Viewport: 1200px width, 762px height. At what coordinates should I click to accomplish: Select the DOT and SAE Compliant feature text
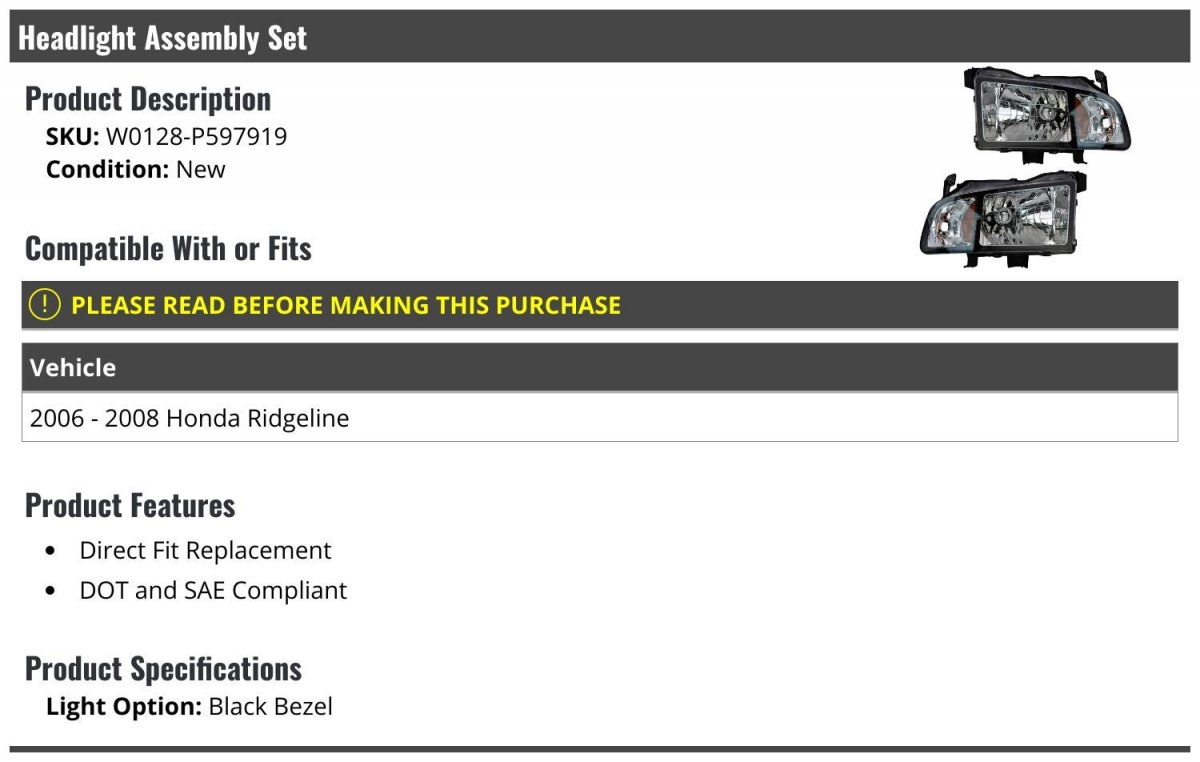[213, 591]
